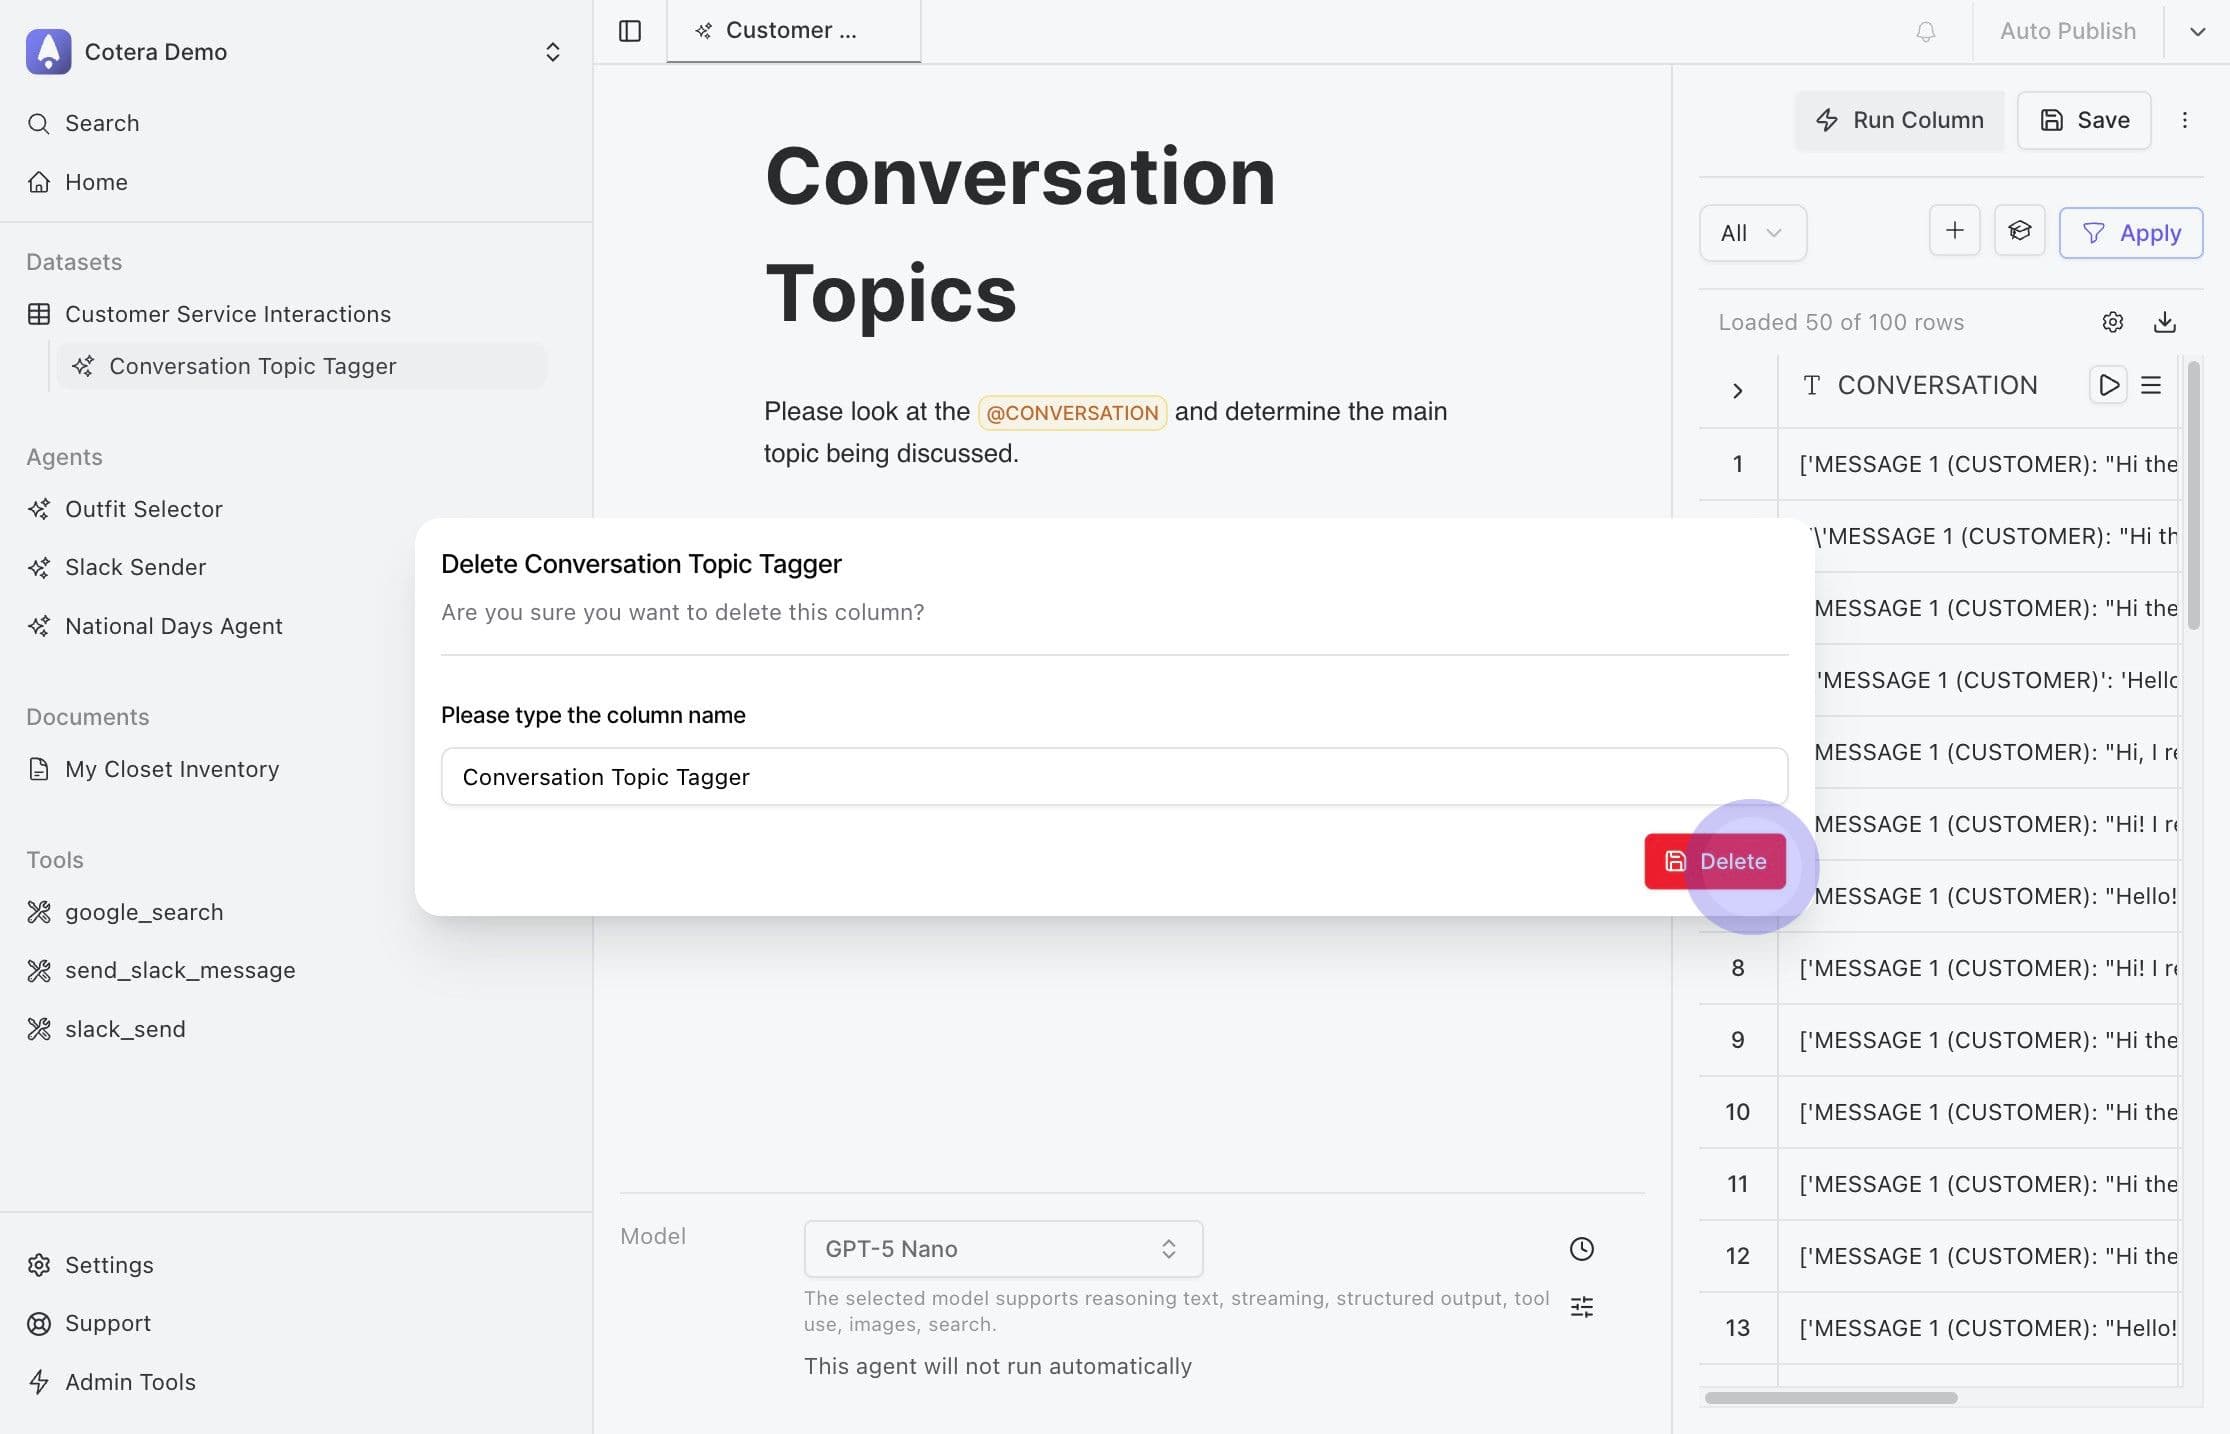2230x1434 pixels.
Task: Expand the Cotera Demo workspace switcher
Action: point(552,52)
